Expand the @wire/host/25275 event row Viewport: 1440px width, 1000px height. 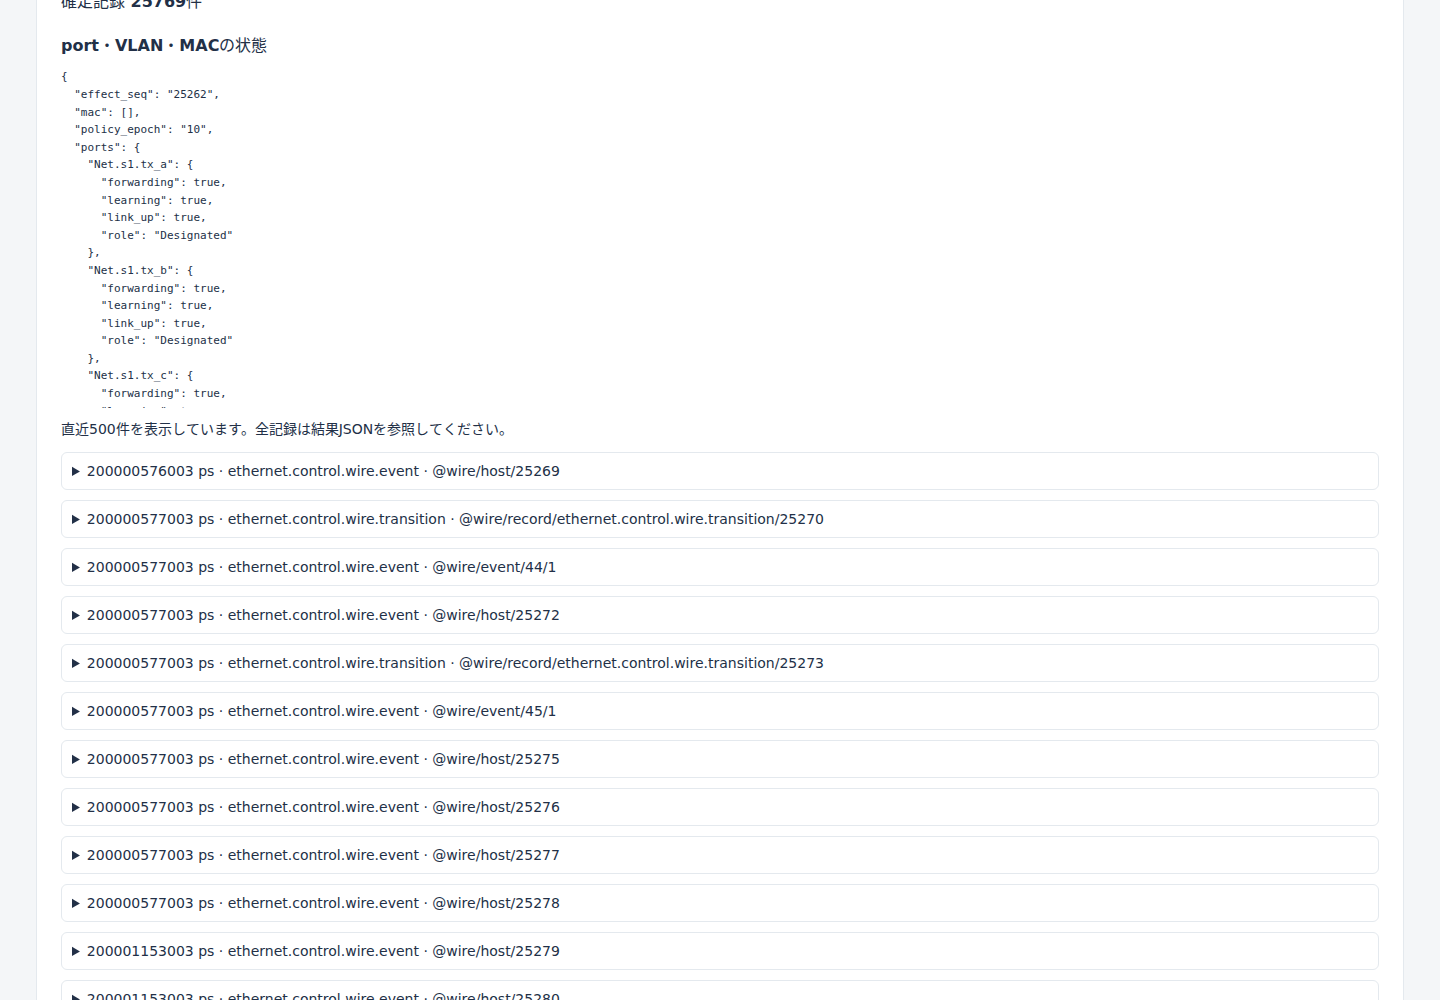pos(719,759)
